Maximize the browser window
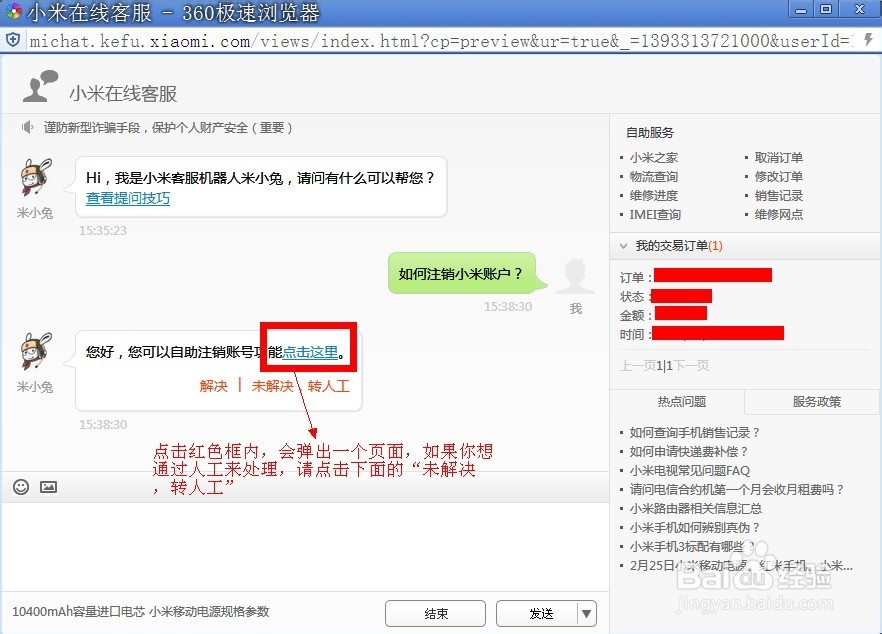The width and height of the screenshot is (882, 634). (826, 10)
